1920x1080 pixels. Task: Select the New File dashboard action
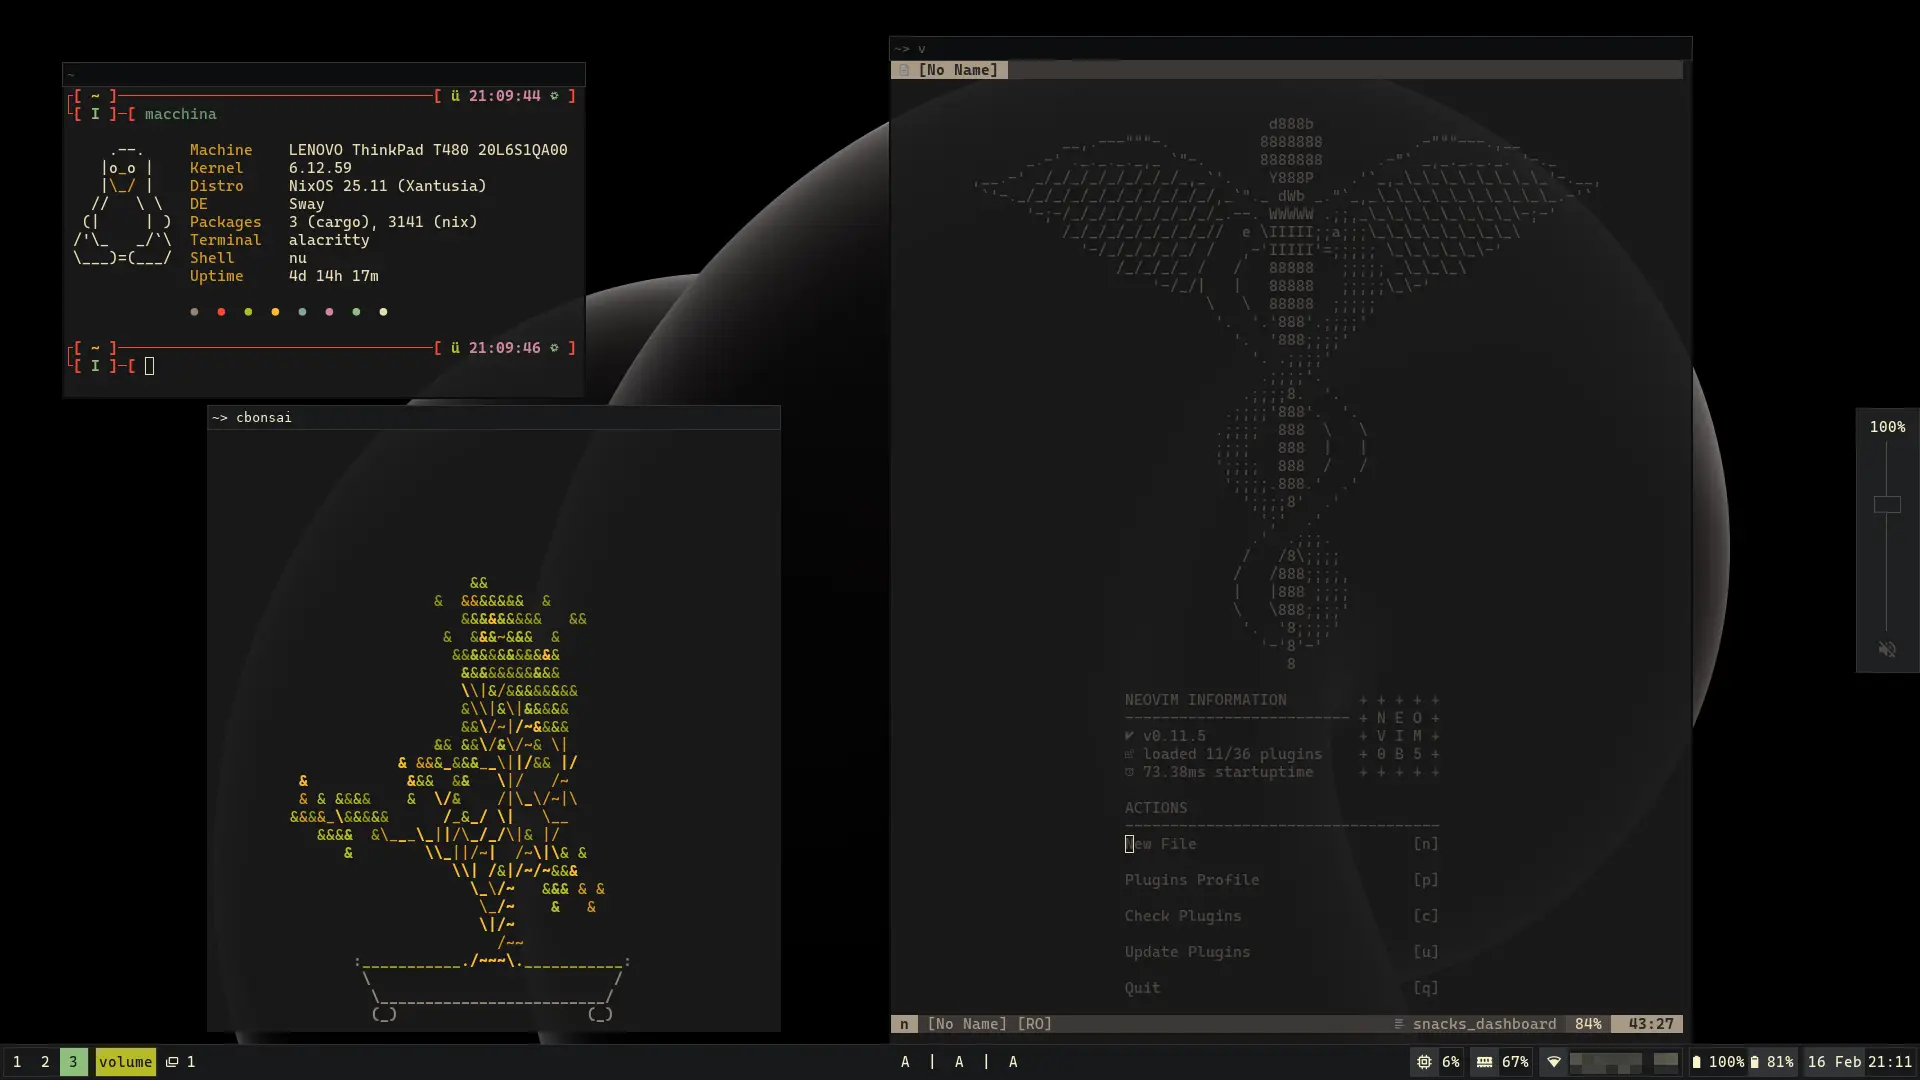(x=1160, y=844)
